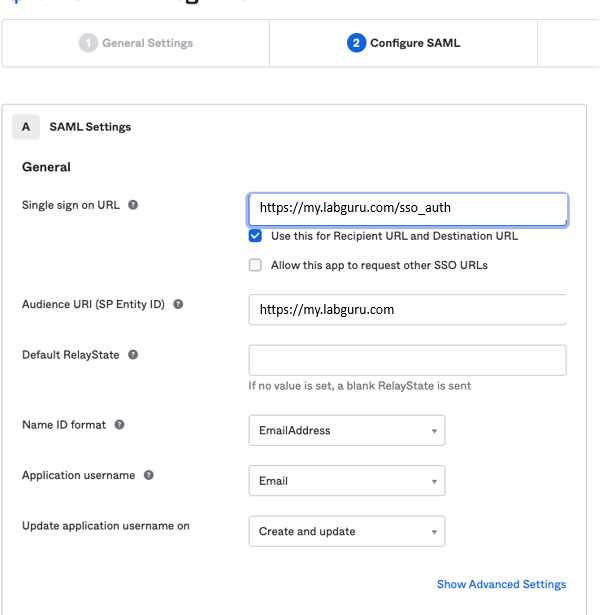Click the blue step 2 number circle
The height and width of the screenshot is (615, 601).
coord(356,43)
